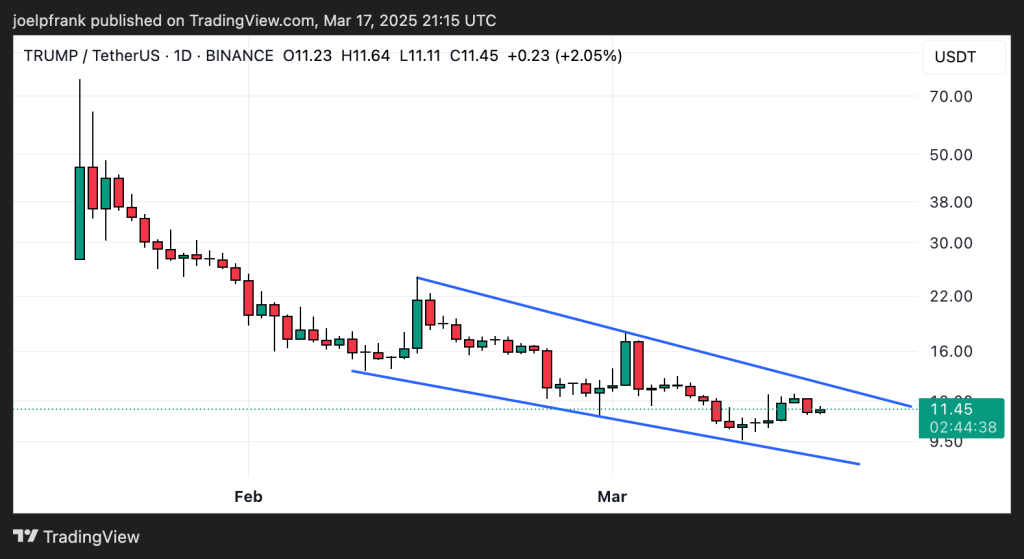Click the 16.00 price axis label
This screenshot has width=1024, height=559.
952,351
